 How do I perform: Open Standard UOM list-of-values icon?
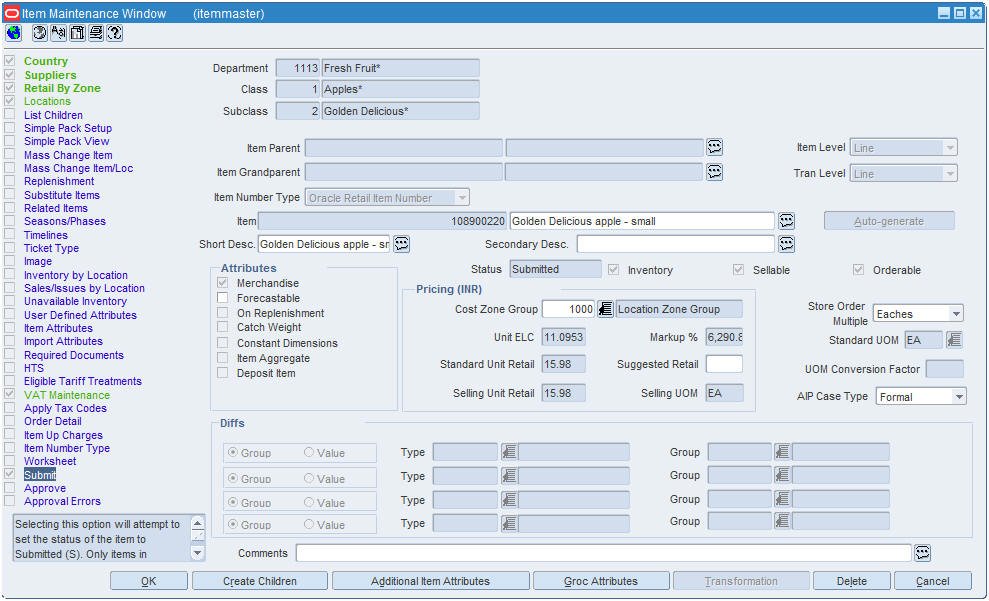(x=954, y=340)
